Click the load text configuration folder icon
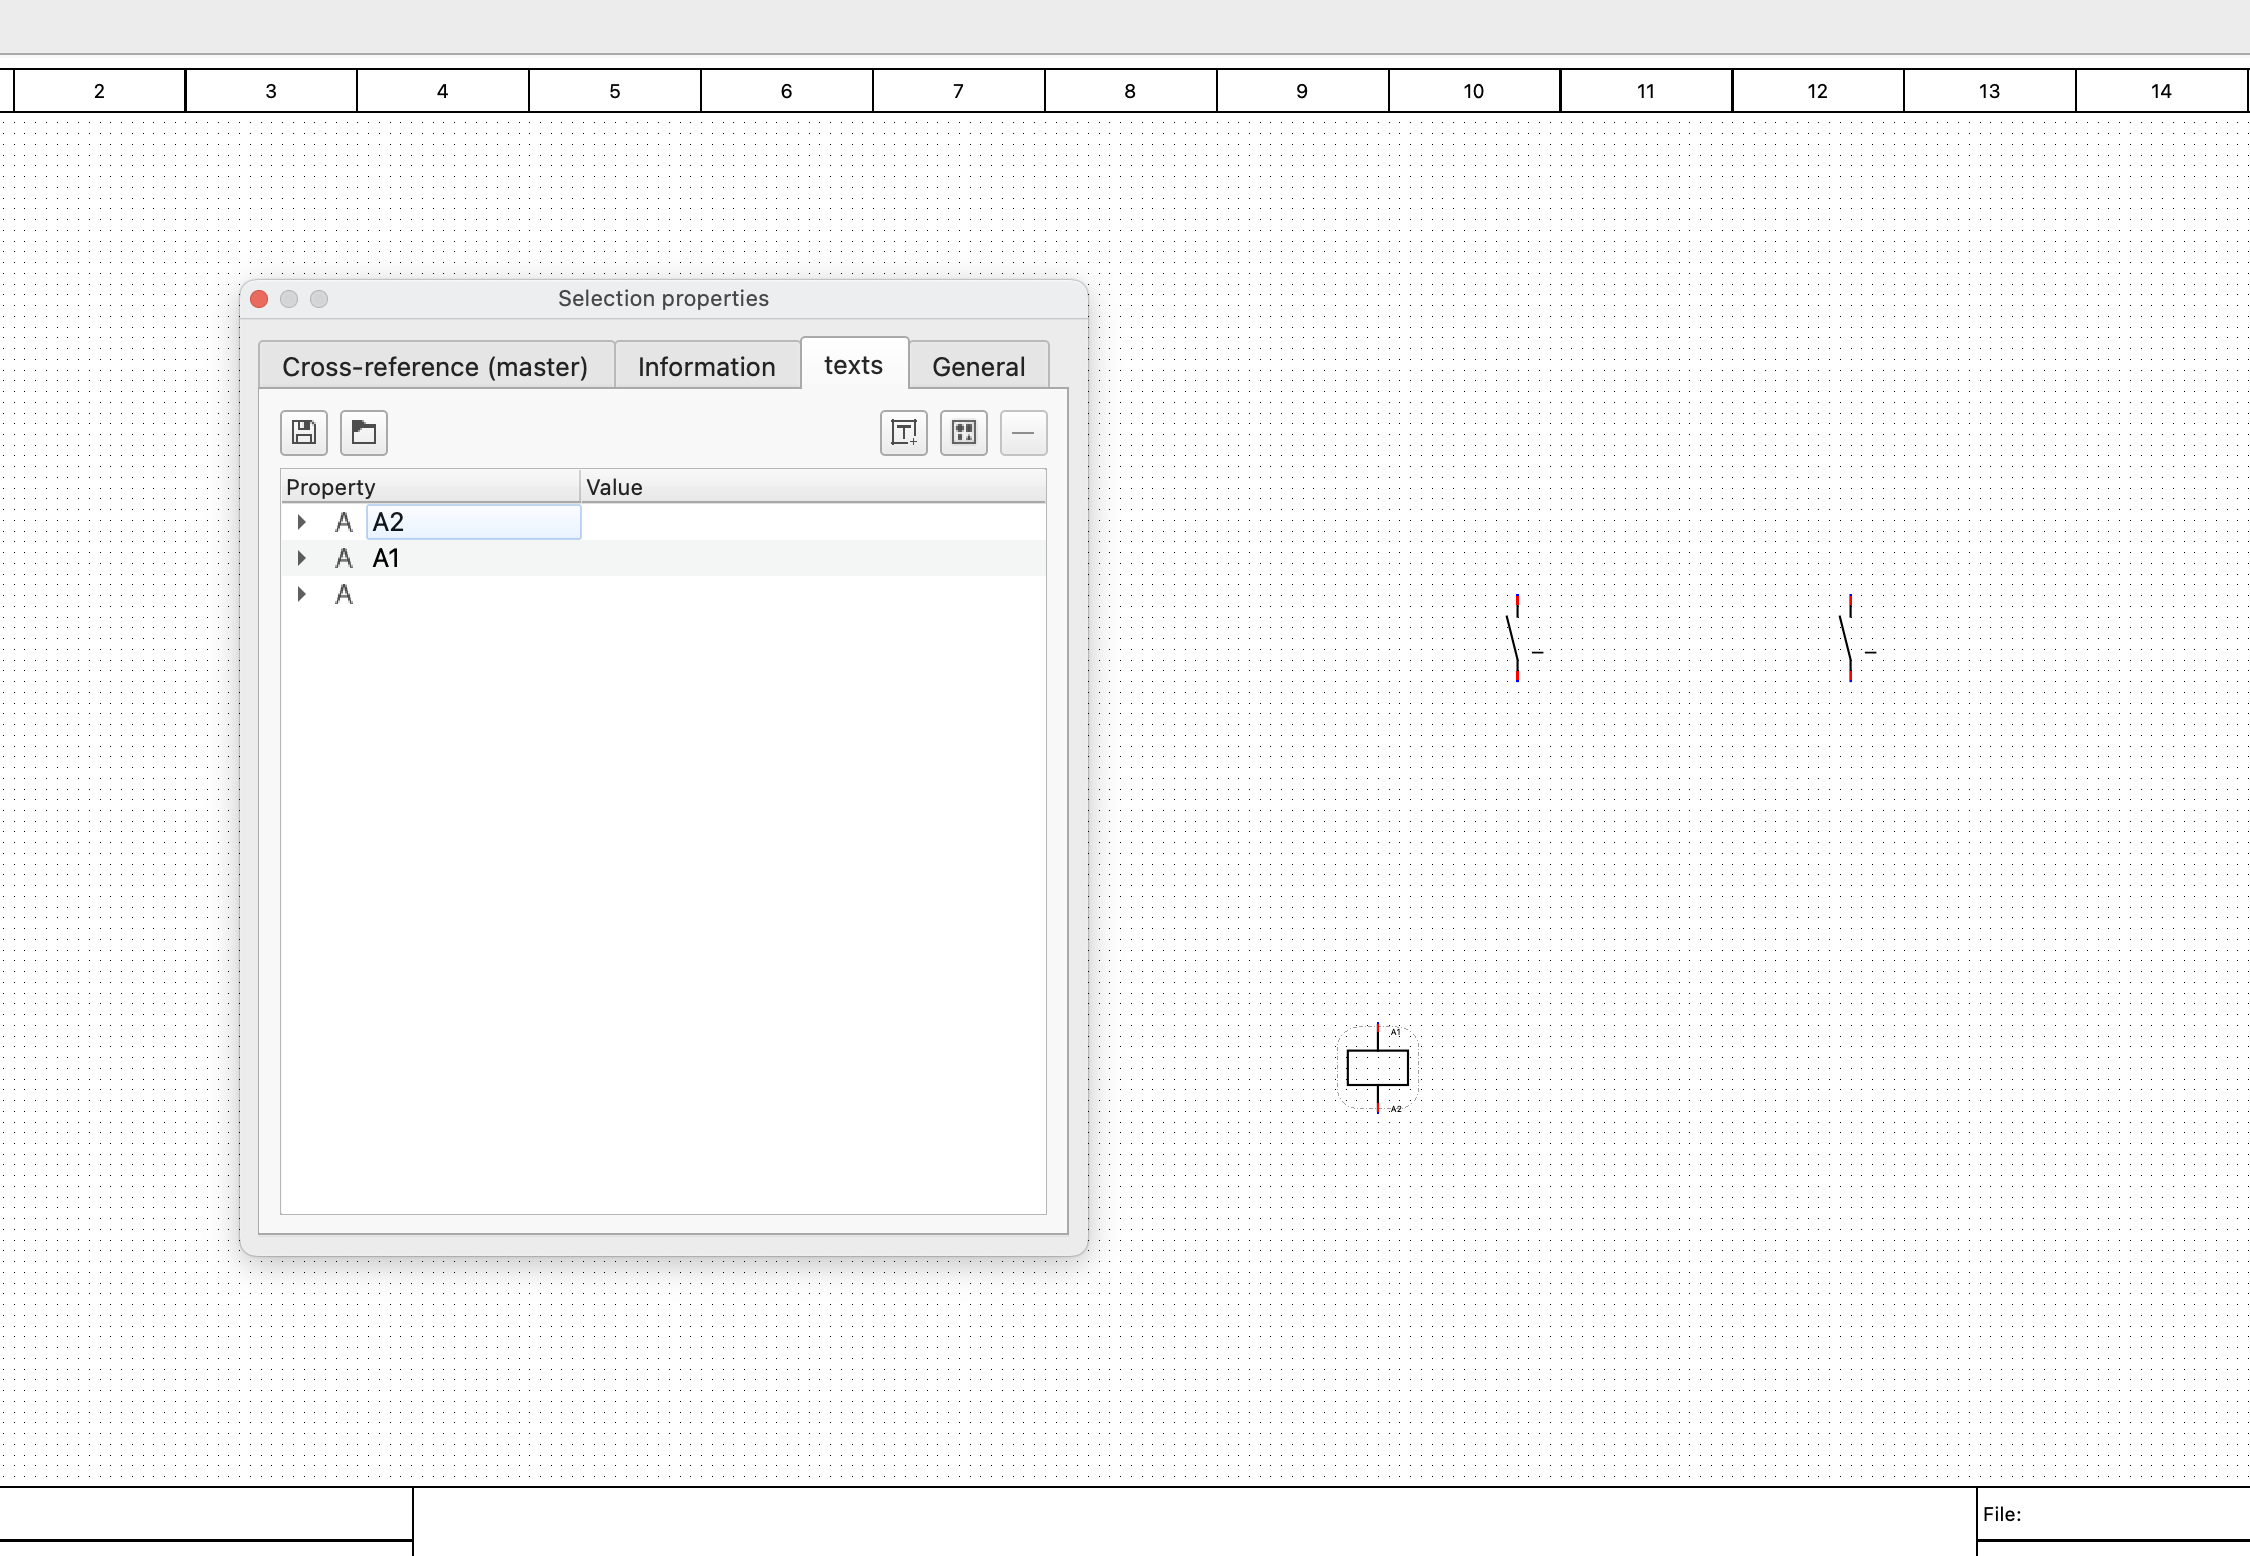 [x=364, y=433]
